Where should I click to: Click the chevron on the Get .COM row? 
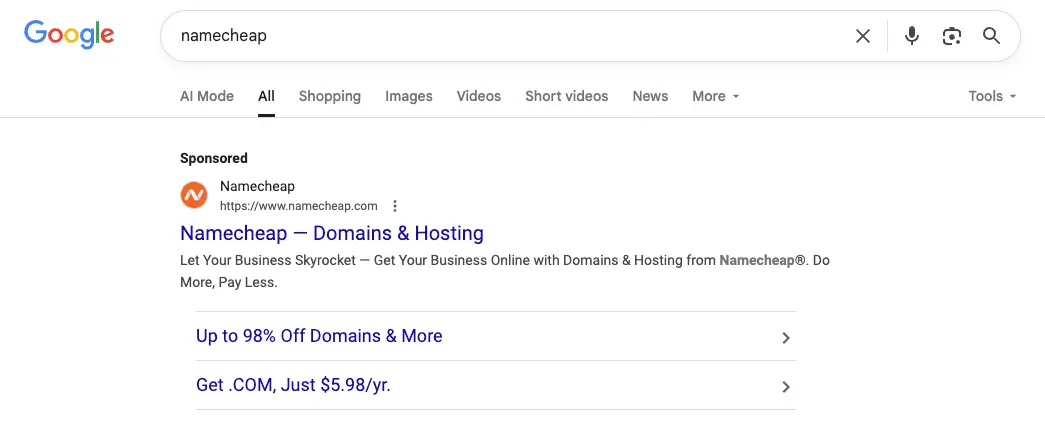(x=786, y=387)
